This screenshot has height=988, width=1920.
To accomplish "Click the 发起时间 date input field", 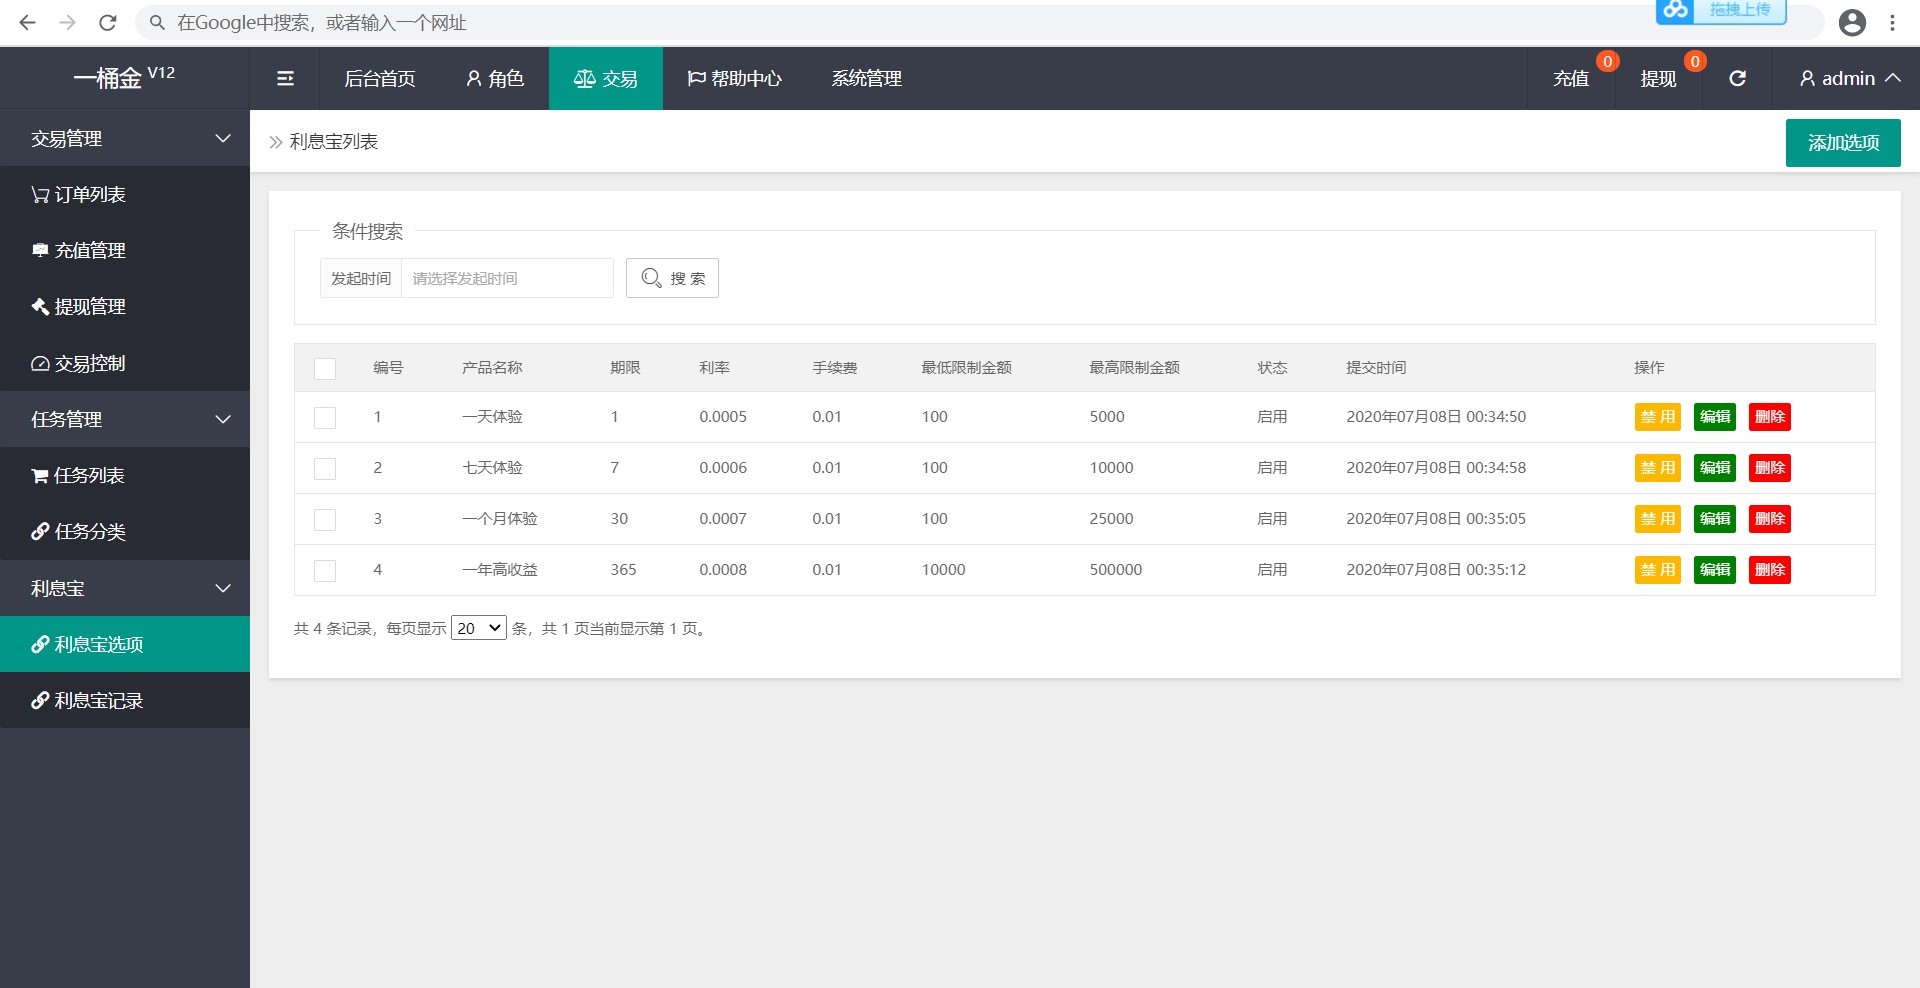I will pos(507,278).
